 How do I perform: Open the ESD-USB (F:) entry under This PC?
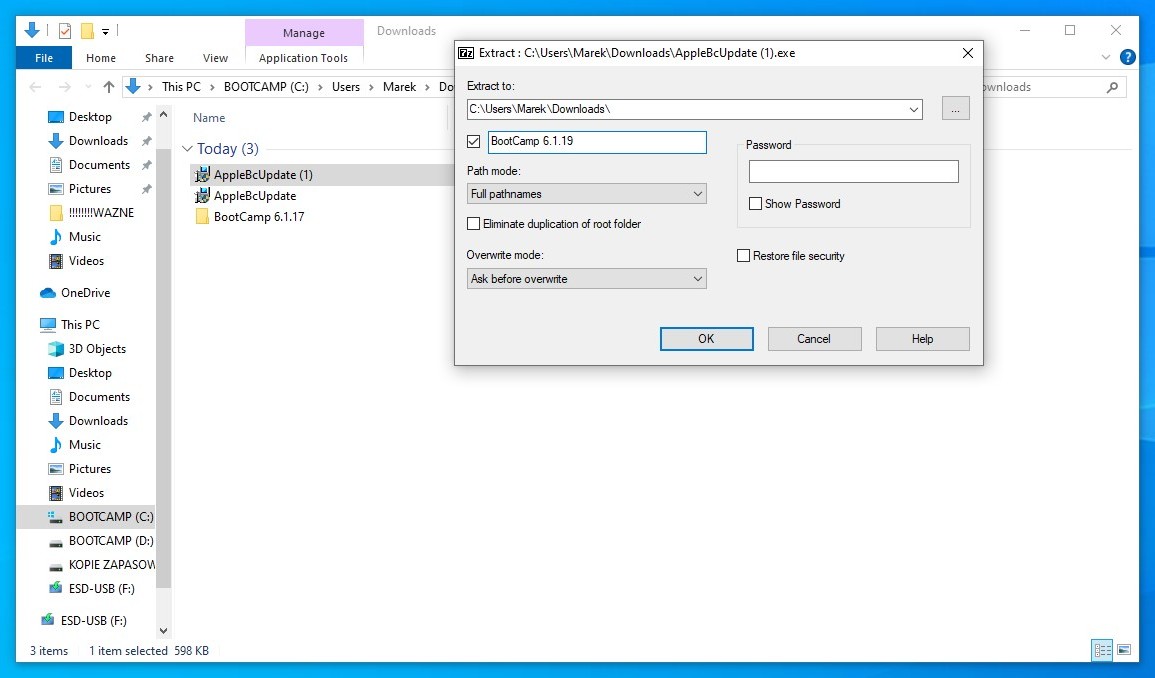point(92,589)
